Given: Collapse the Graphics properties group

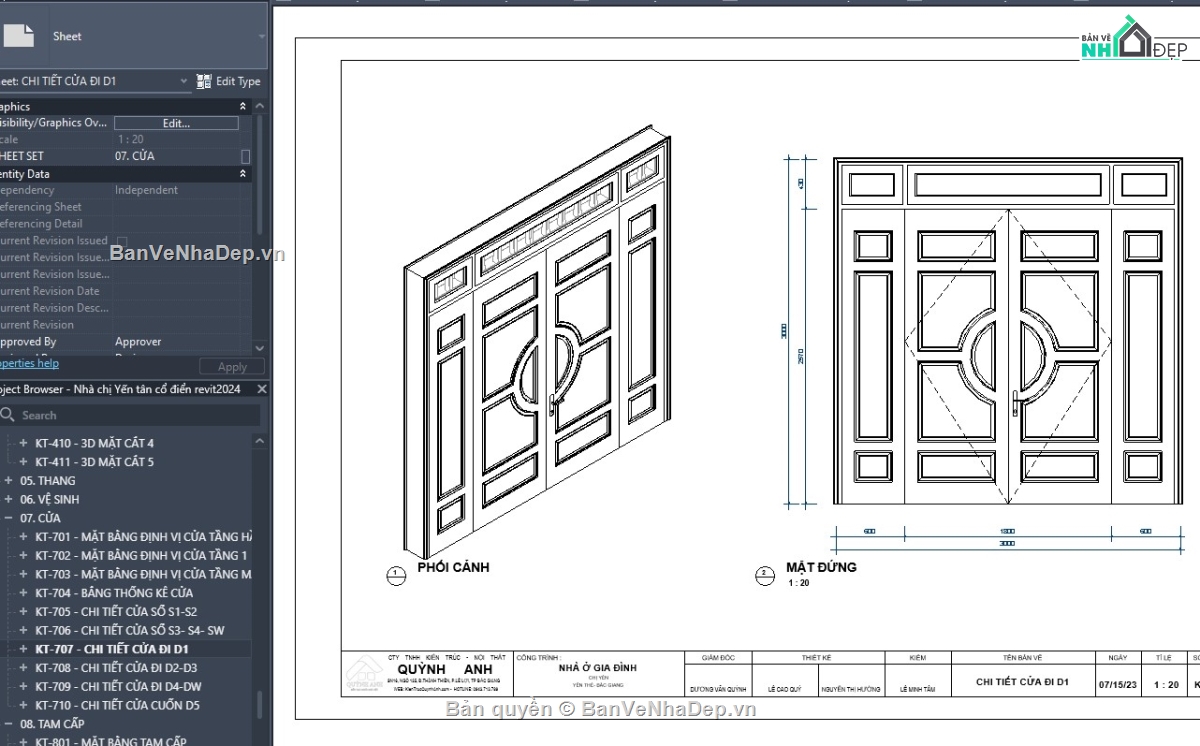Looking at the screenshot, I should coord(242,106).
